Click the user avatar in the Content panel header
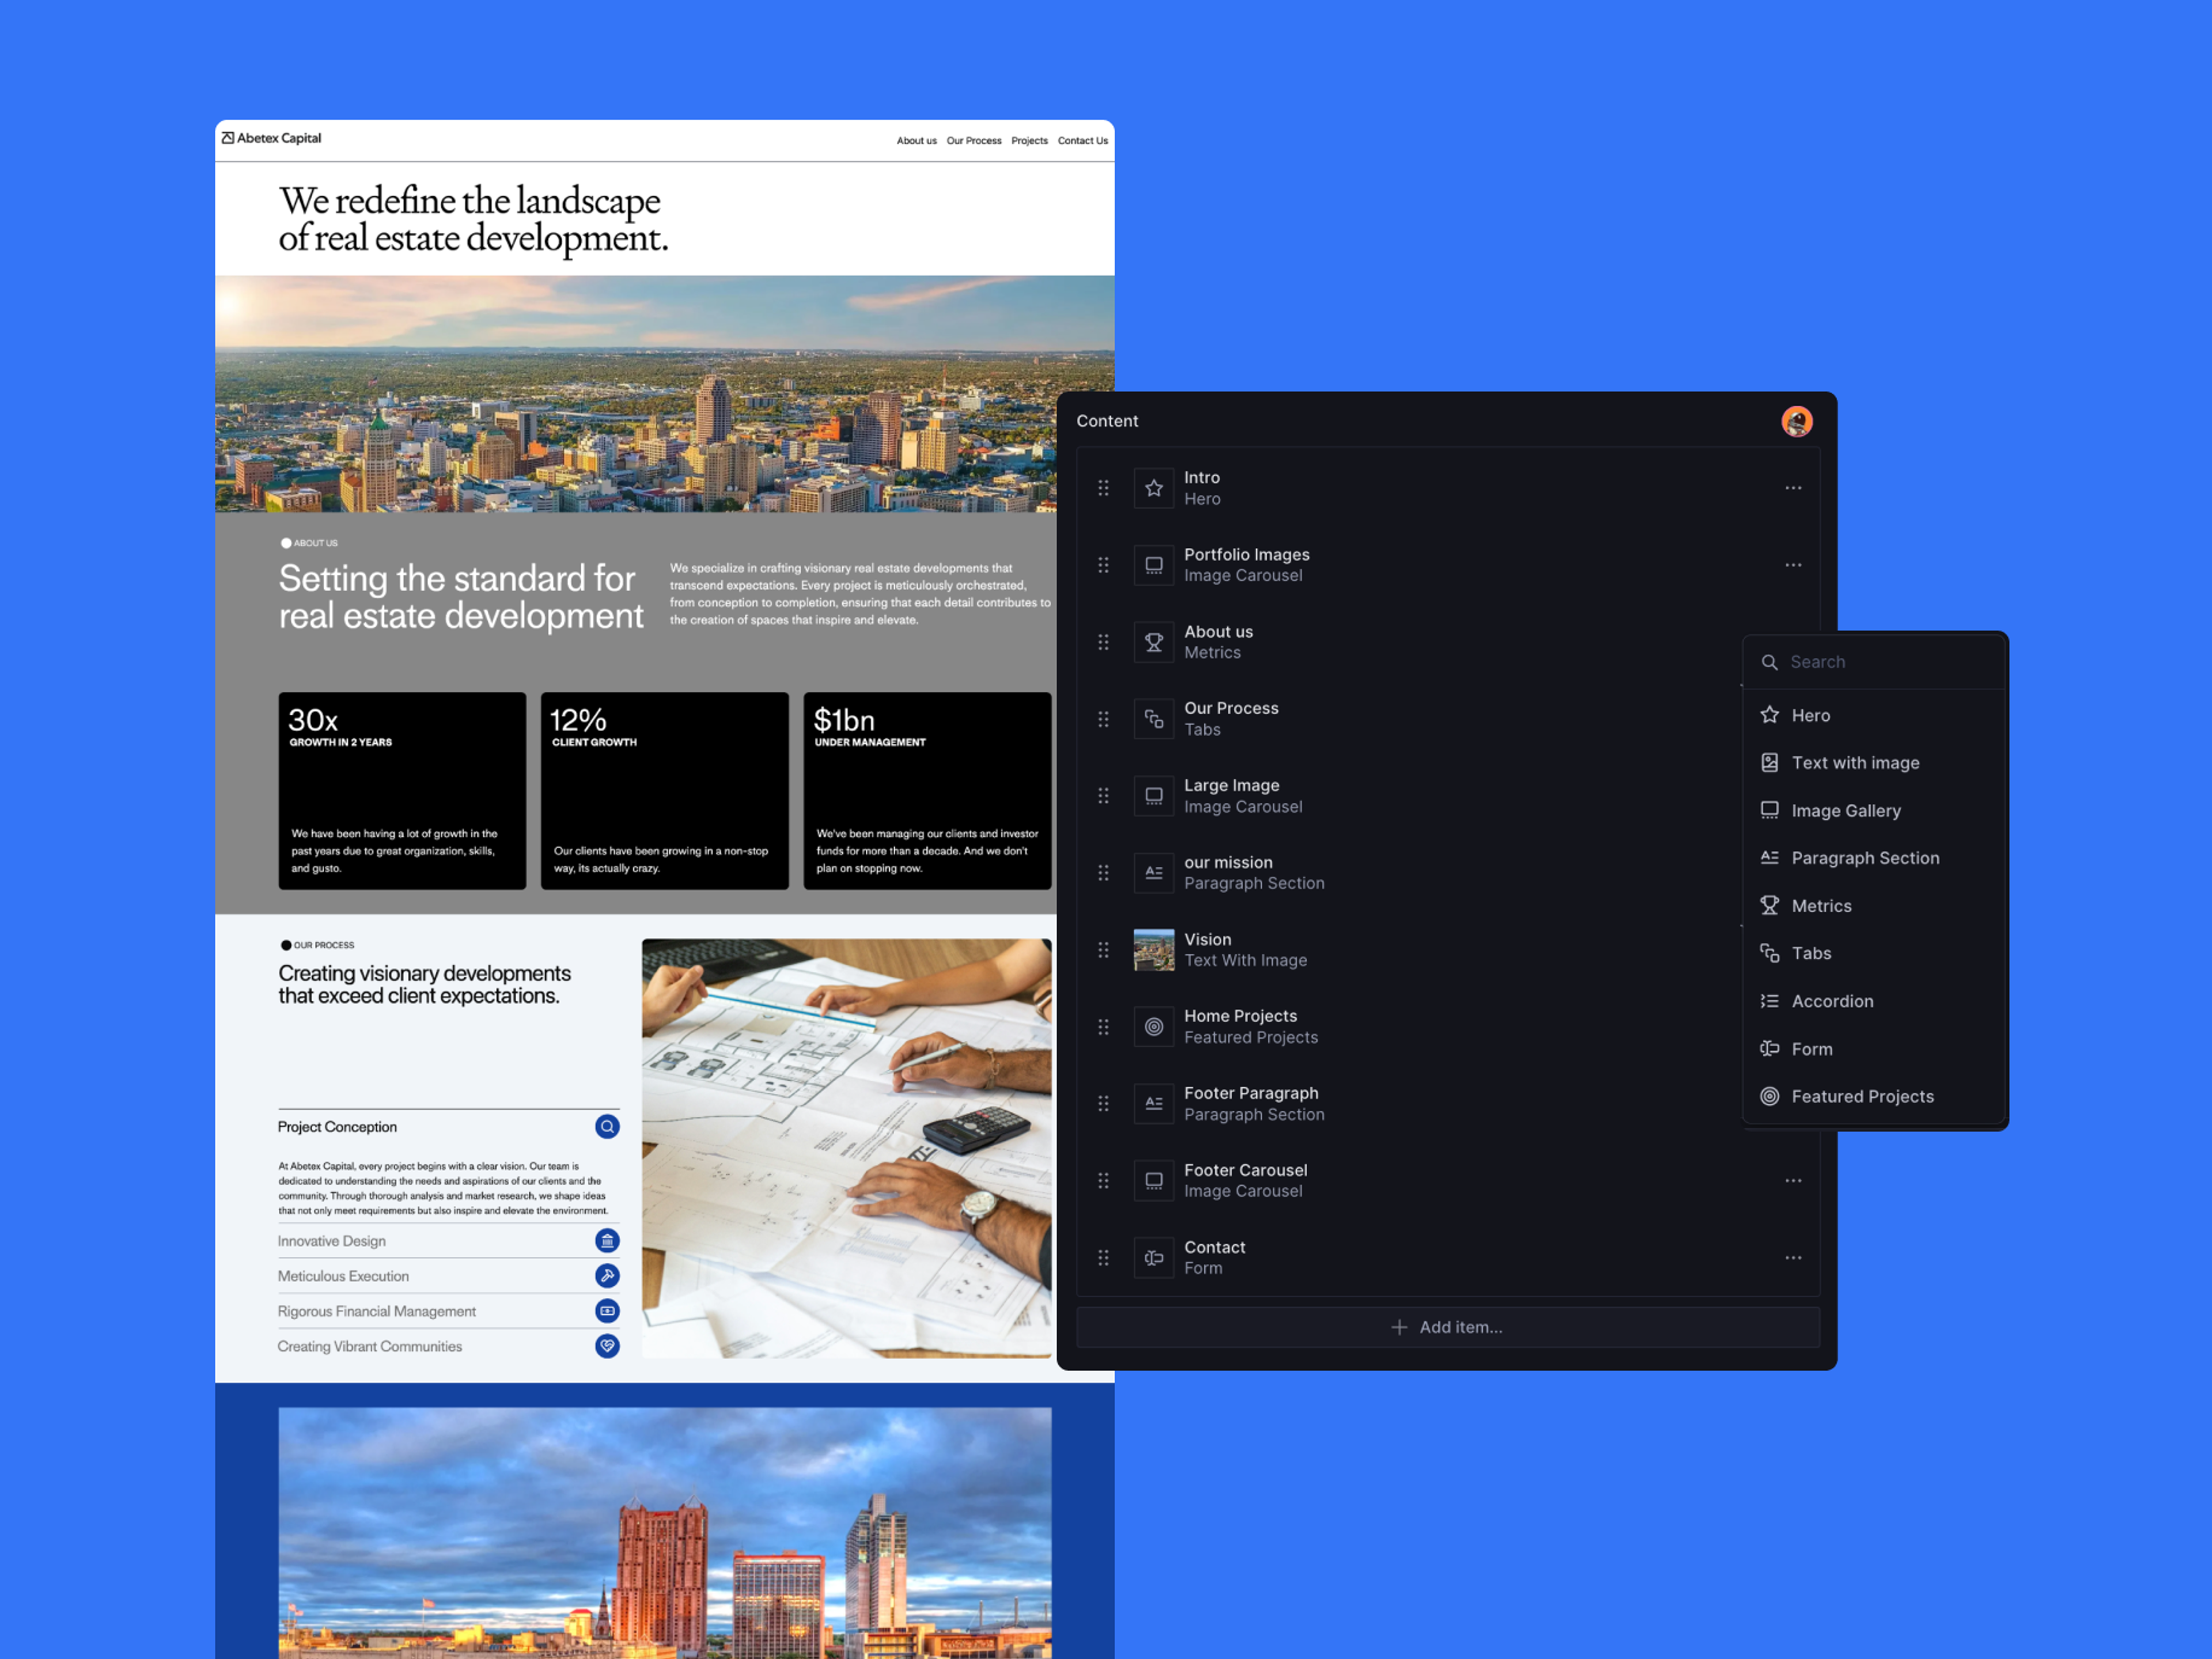 (1796, 421)
